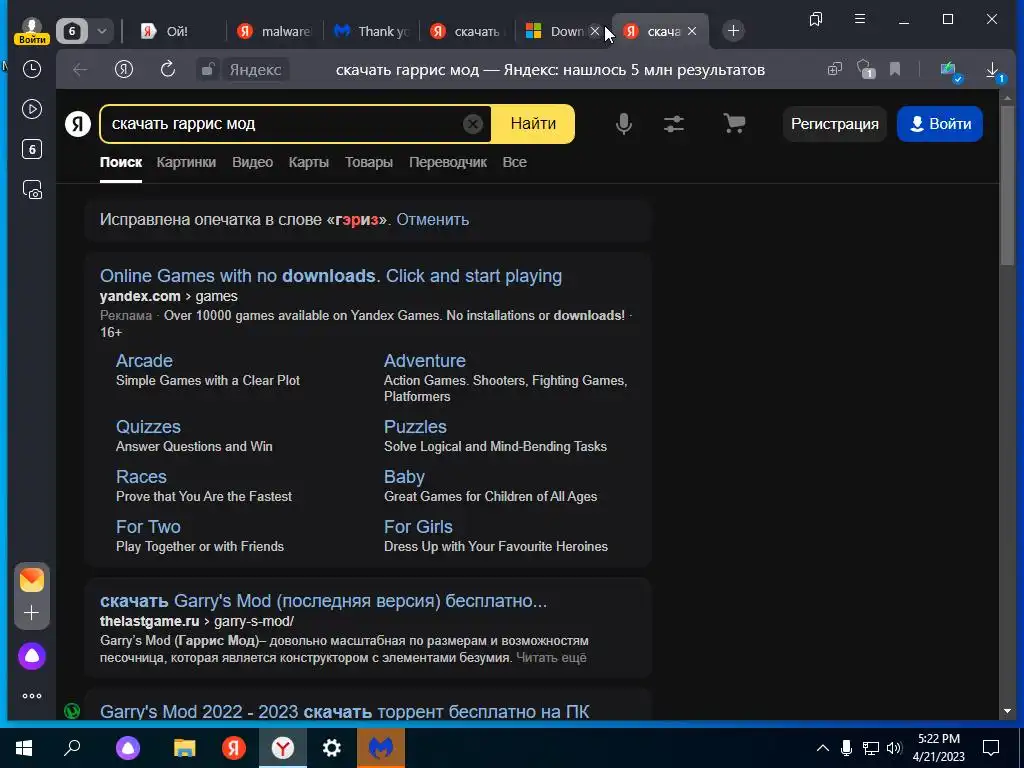Start voice search with microphone icon

pos(624,123)
